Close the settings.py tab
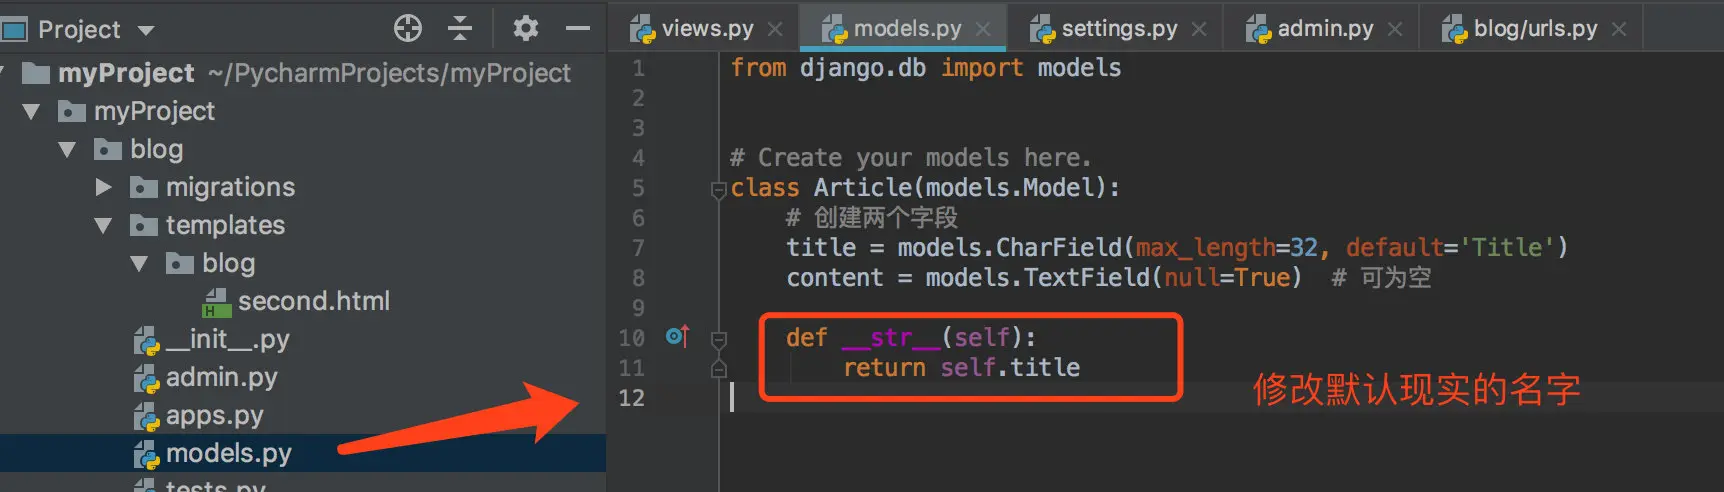This screenshot has width=1724, height=492. [x=1199, y=30]
